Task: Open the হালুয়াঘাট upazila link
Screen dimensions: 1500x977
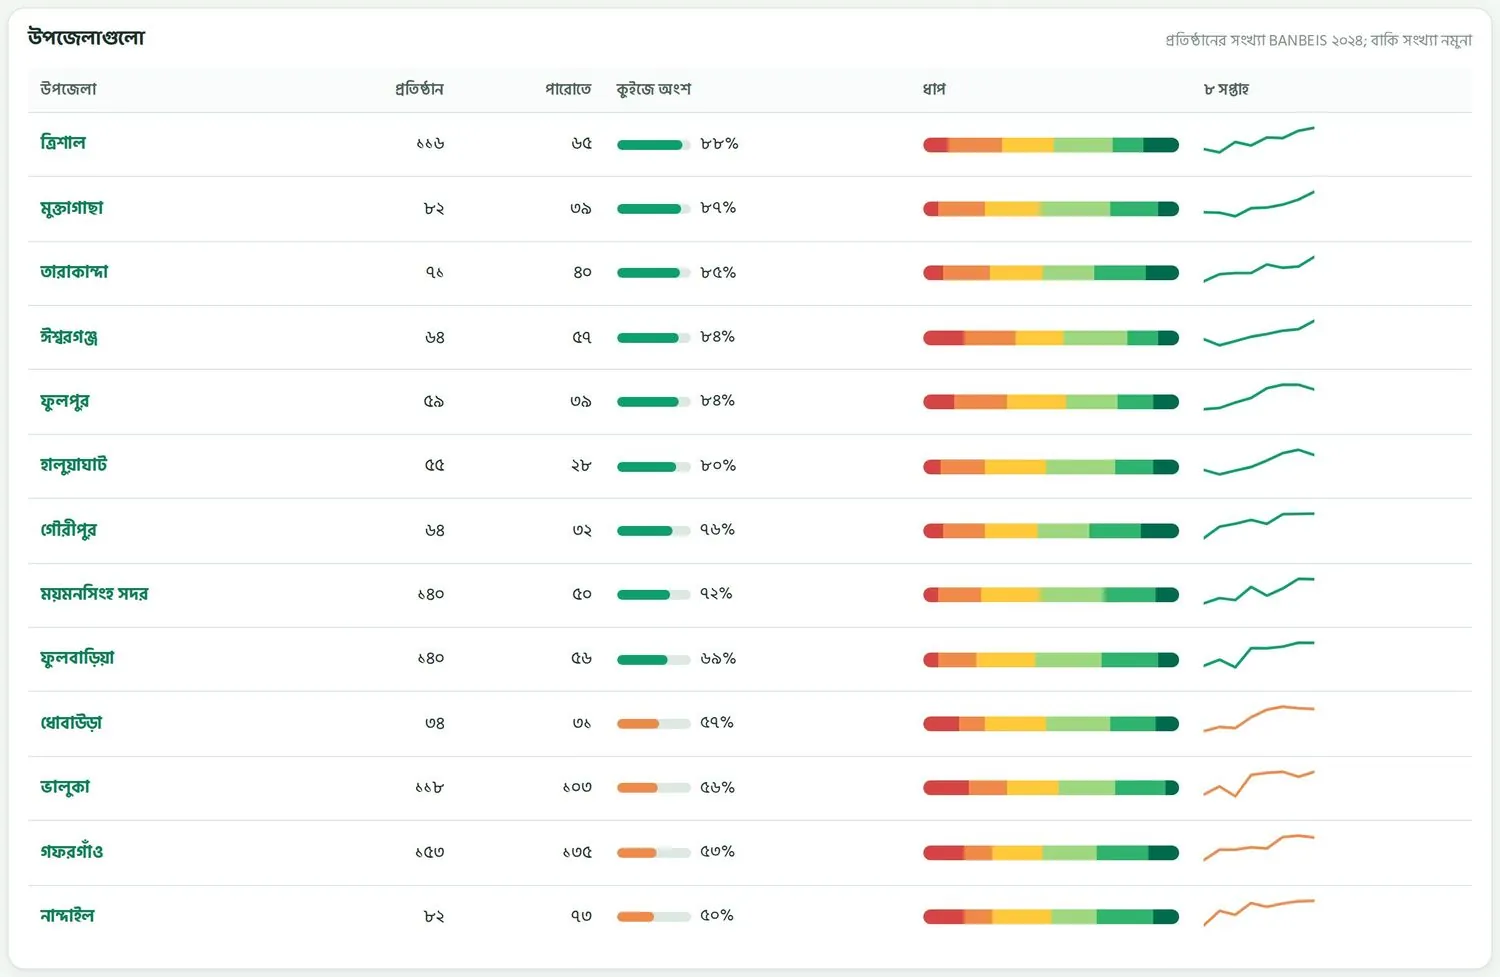Action: (74, 465)
